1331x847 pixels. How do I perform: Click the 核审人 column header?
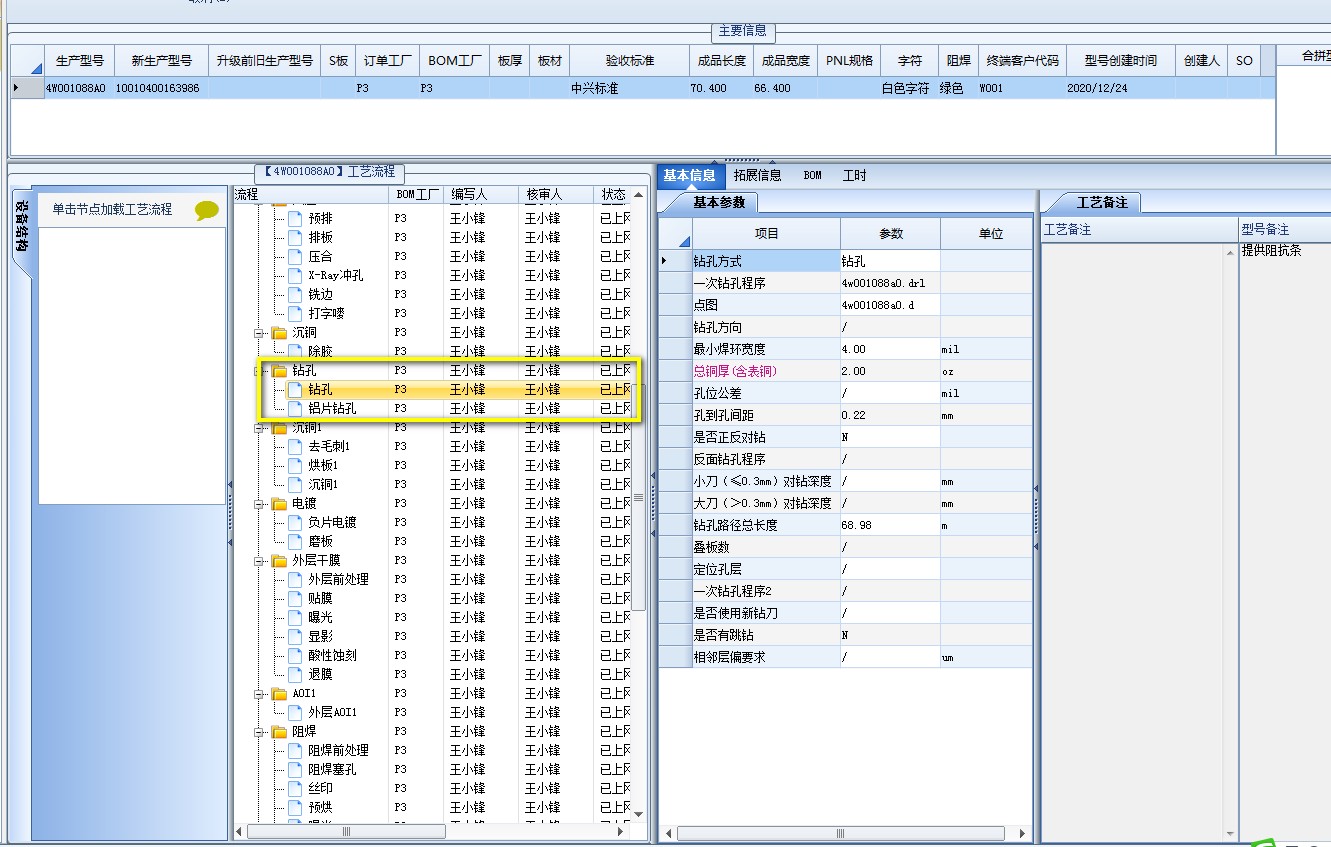[x=558, y=194]
